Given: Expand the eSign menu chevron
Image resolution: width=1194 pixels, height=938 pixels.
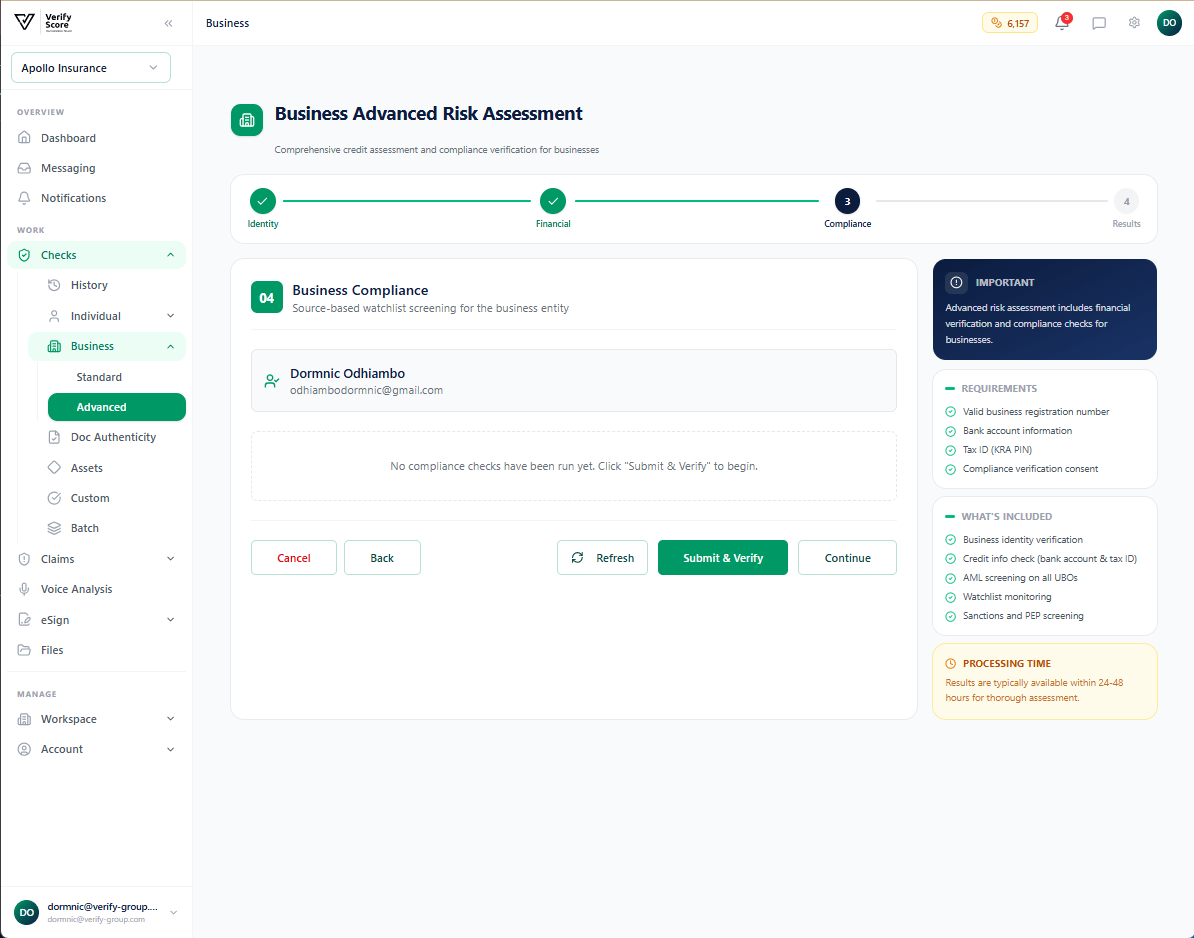Looking at the screenshot, I should click(171, 620).
